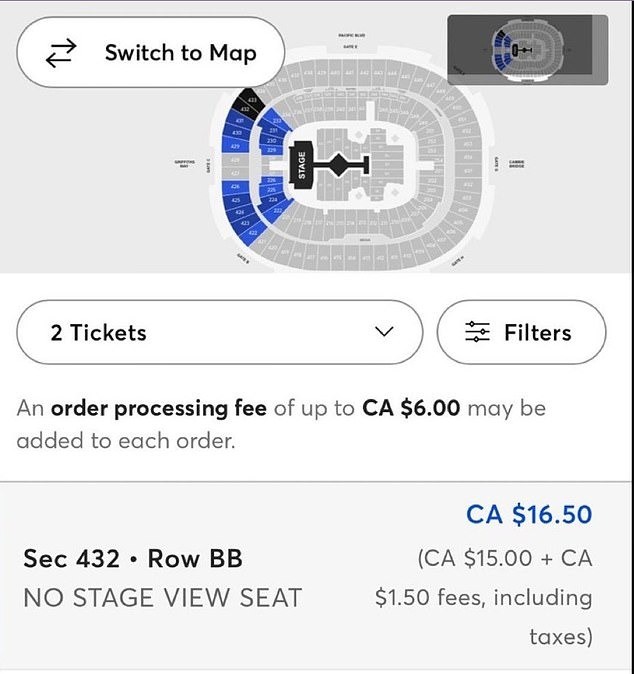Viewport: 634px width, 674px height.
Task: Pick blue section 425 on the seat map
Action: 237,200
